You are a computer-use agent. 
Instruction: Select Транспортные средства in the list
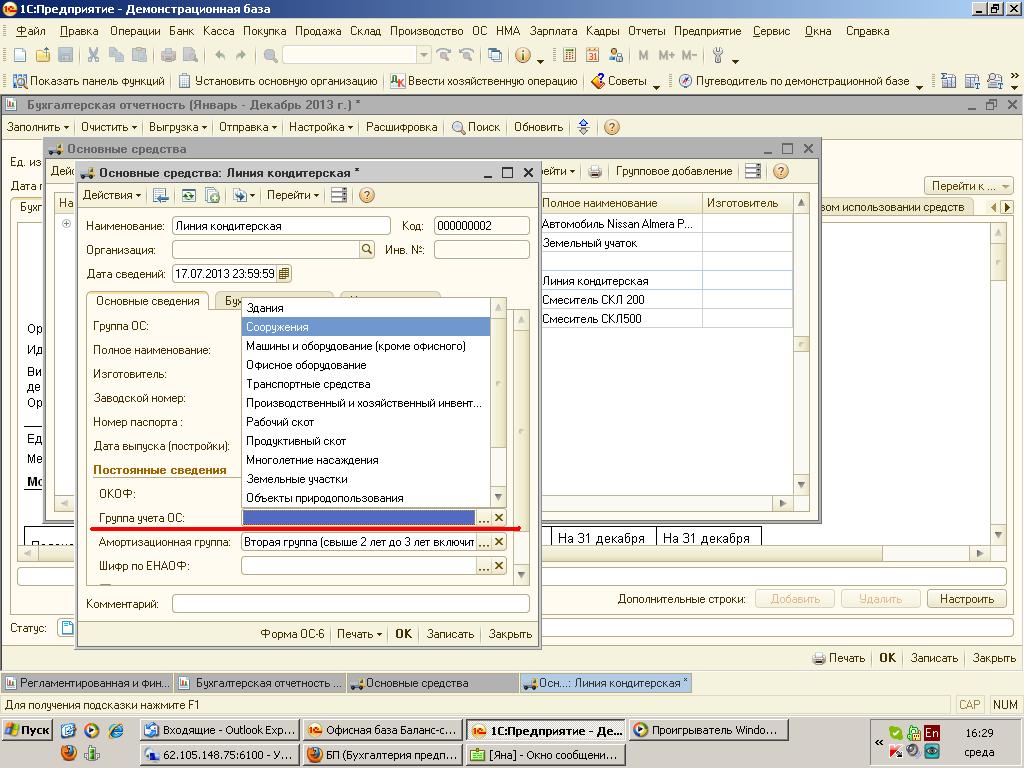click(366, 384)
